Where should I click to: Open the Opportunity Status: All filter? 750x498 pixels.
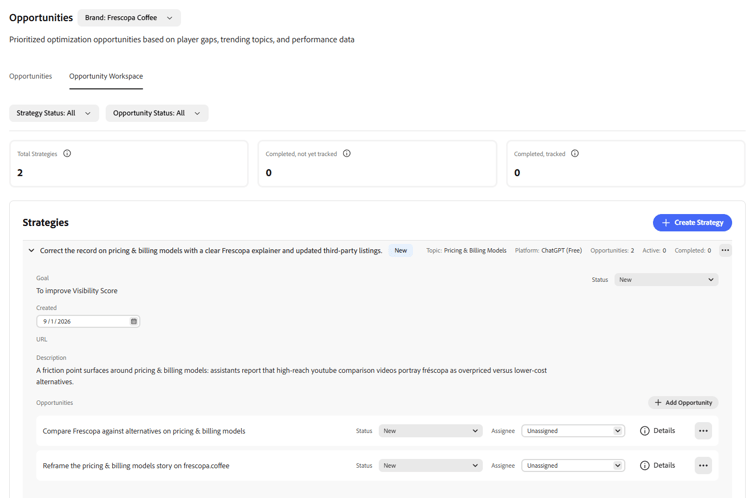157,113
